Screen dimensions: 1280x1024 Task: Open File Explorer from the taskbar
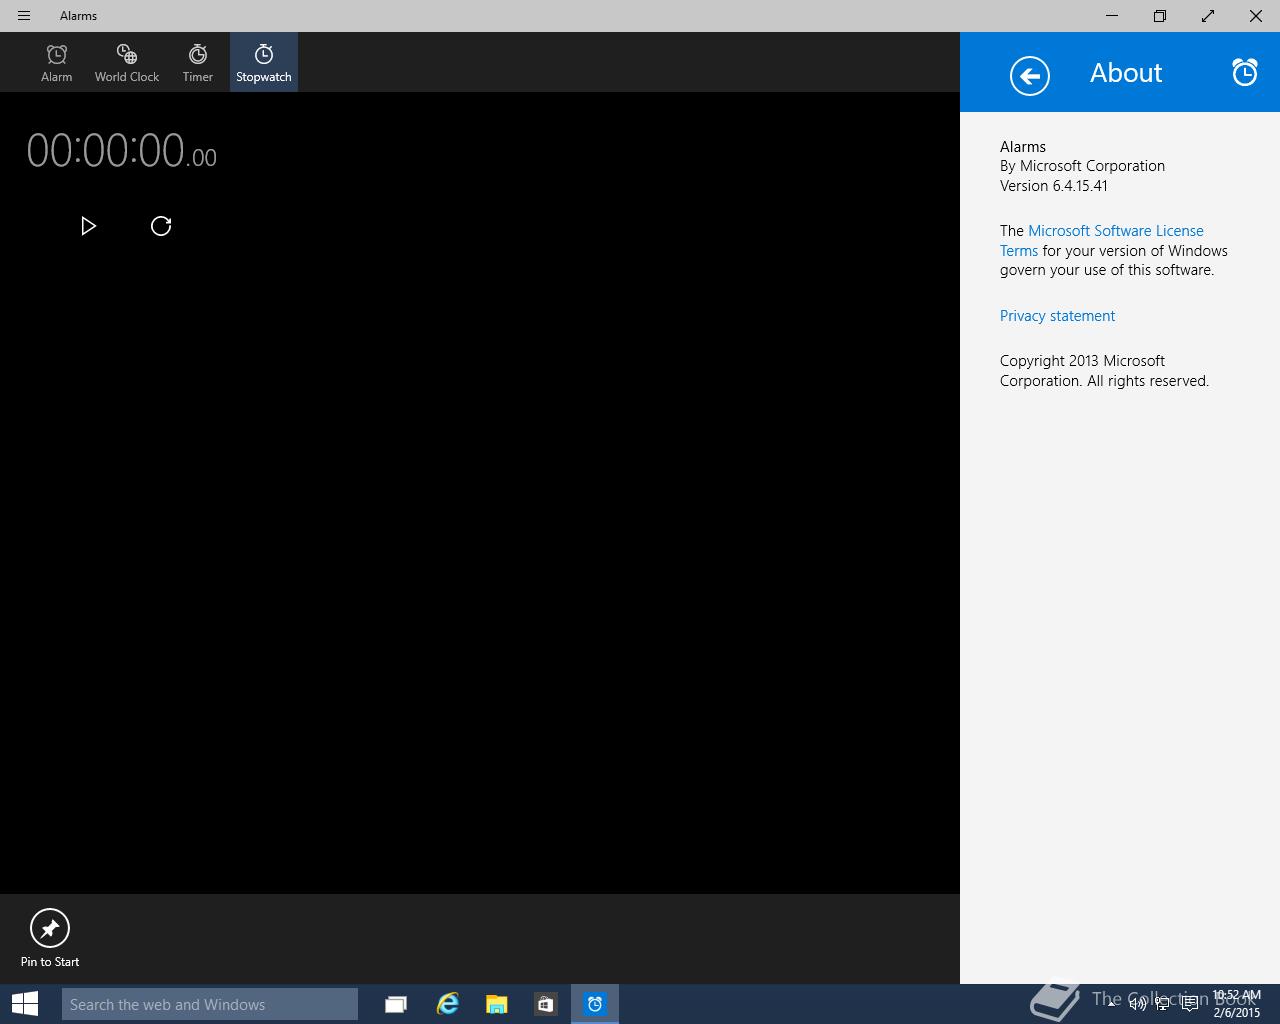click(496, 1004)
